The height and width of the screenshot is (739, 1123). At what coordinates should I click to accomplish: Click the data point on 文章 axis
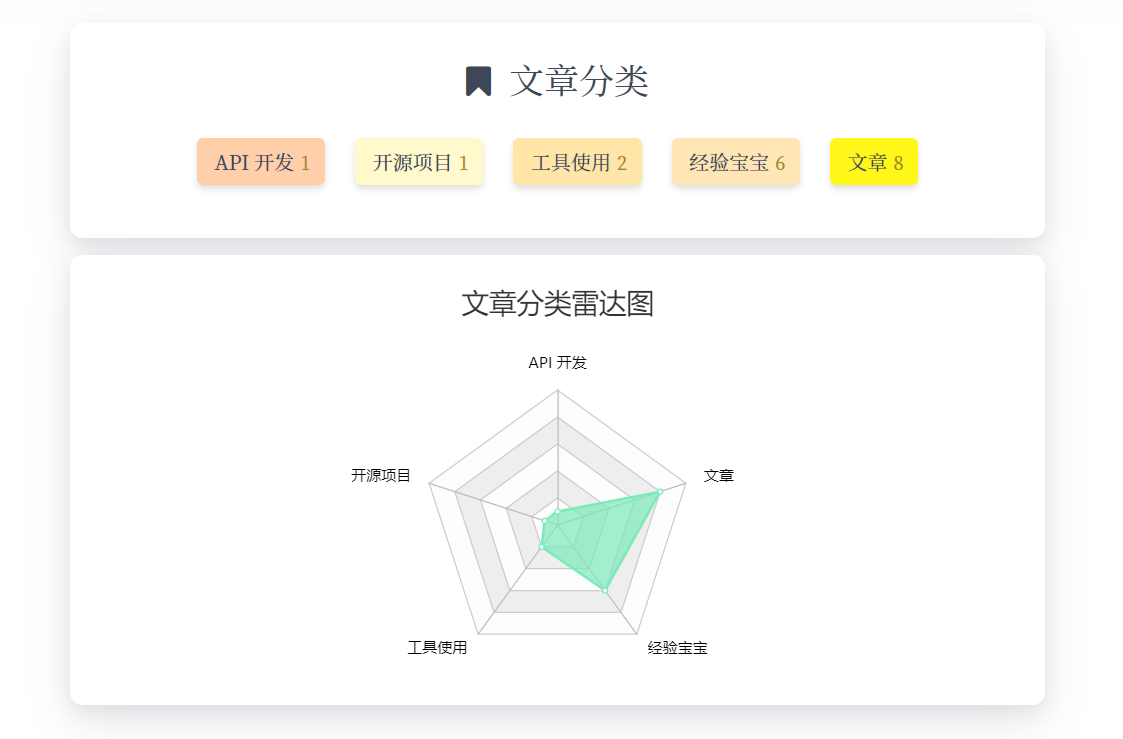pos(660,491)
